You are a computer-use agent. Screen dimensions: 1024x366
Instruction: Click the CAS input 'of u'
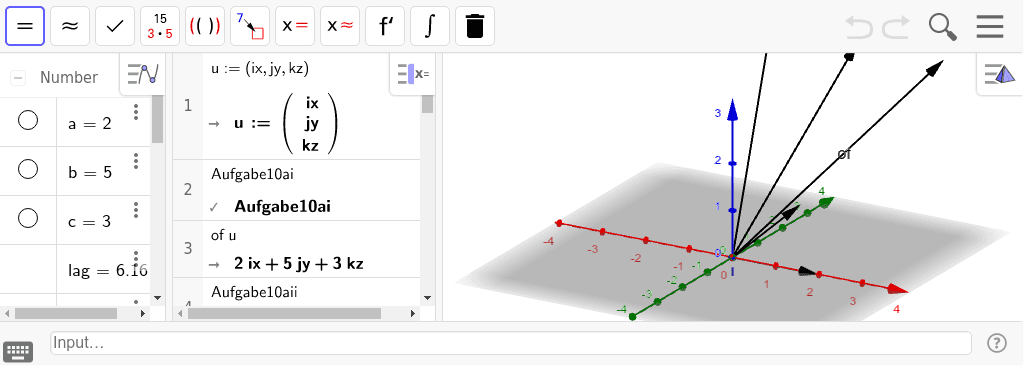point(223,235)
